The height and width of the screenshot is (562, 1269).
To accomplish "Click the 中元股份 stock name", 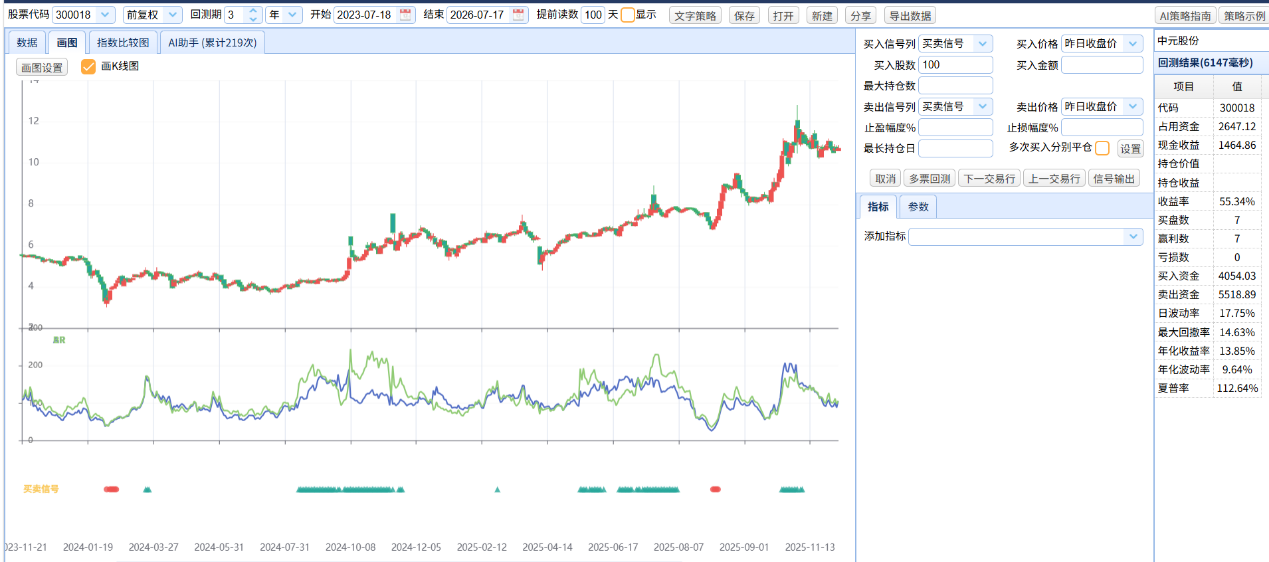I will [x=1178, y=41].
